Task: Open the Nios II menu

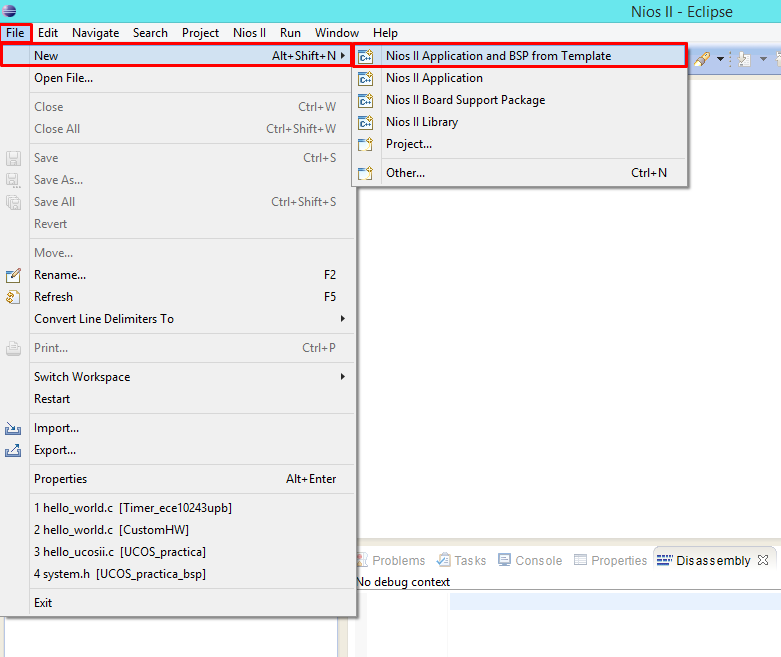Action: point(249,33)
